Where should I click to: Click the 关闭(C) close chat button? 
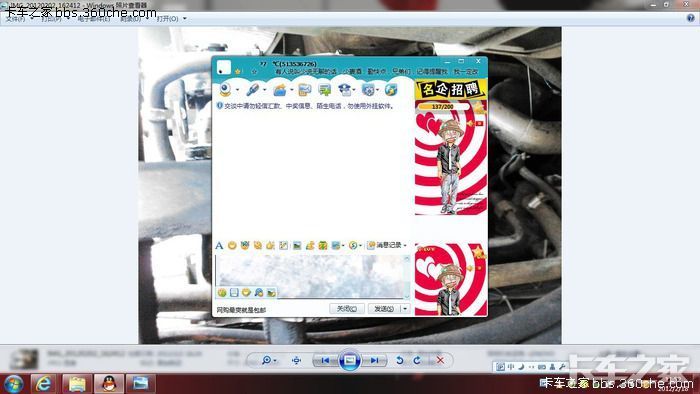tap(347, 308)
